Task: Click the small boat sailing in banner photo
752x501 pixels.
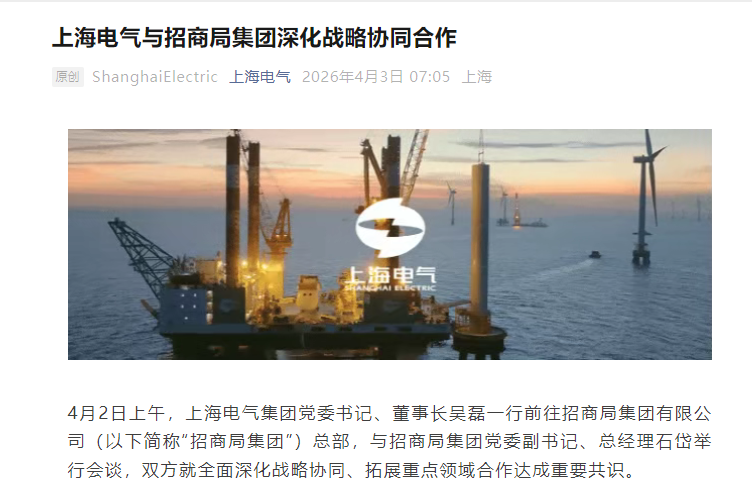Action: tap(594, 254)
